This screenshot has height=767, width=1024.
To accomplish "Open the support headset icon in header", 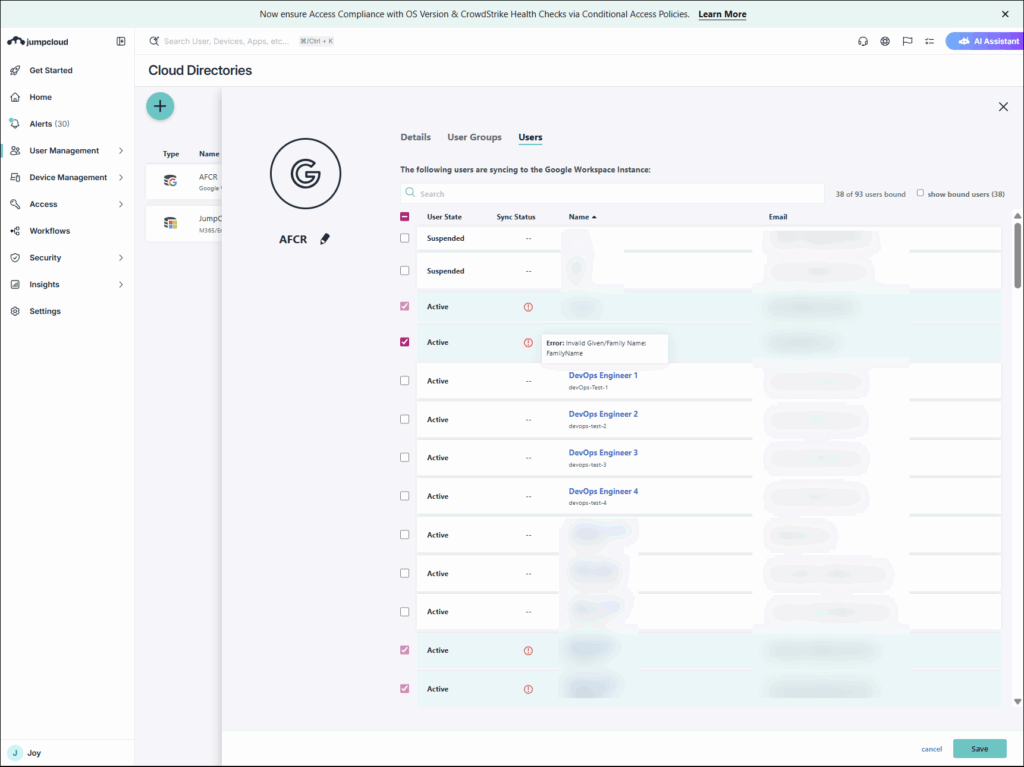I will click(x=863, y=41).
